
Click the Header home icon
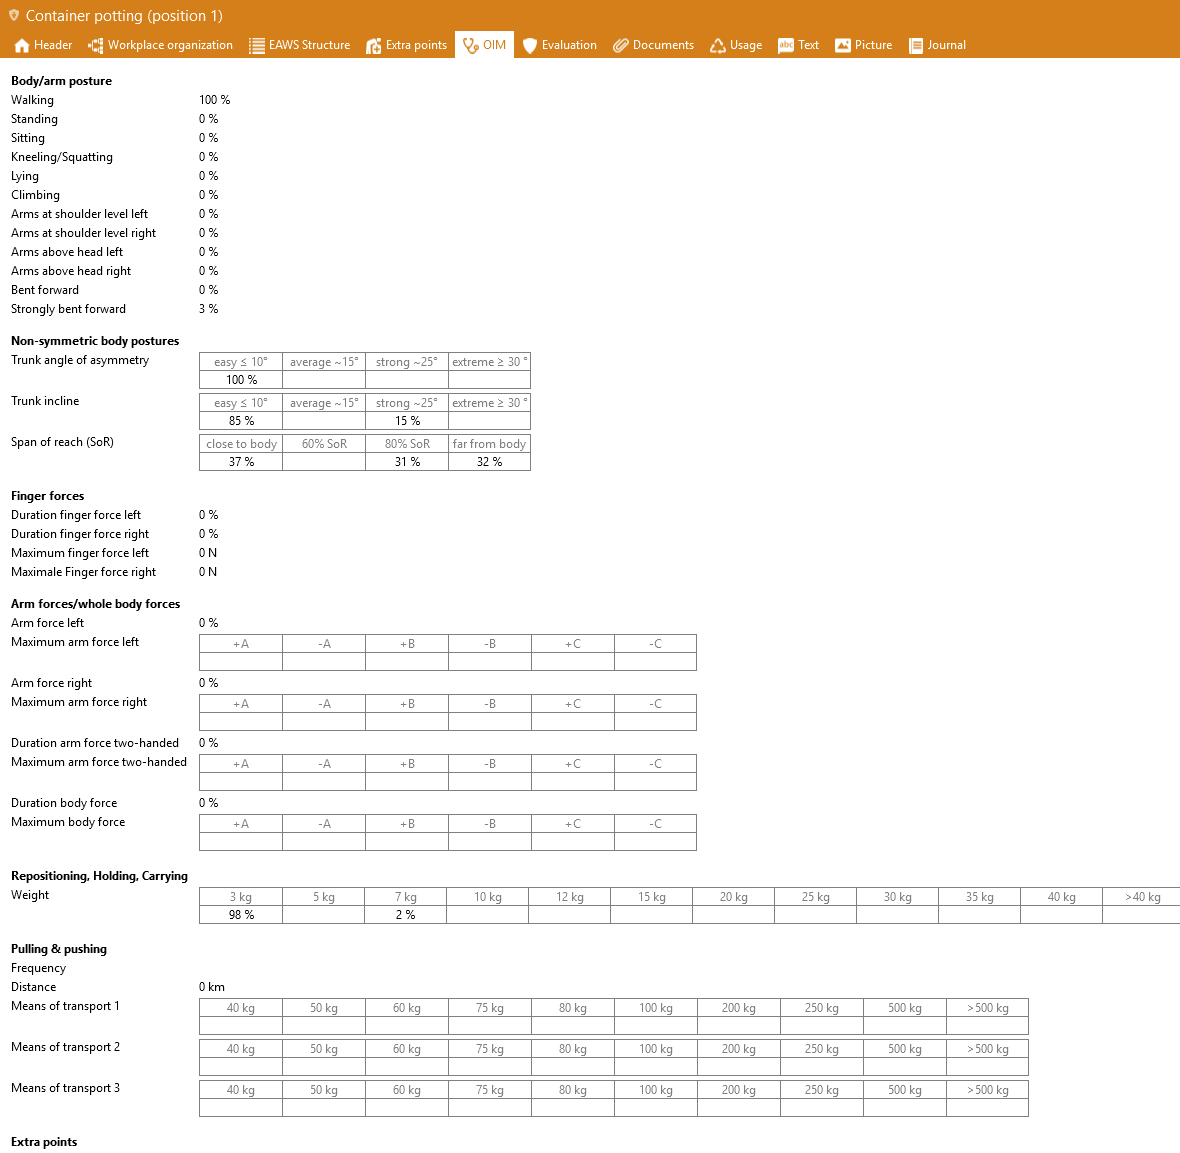[22, 45]
